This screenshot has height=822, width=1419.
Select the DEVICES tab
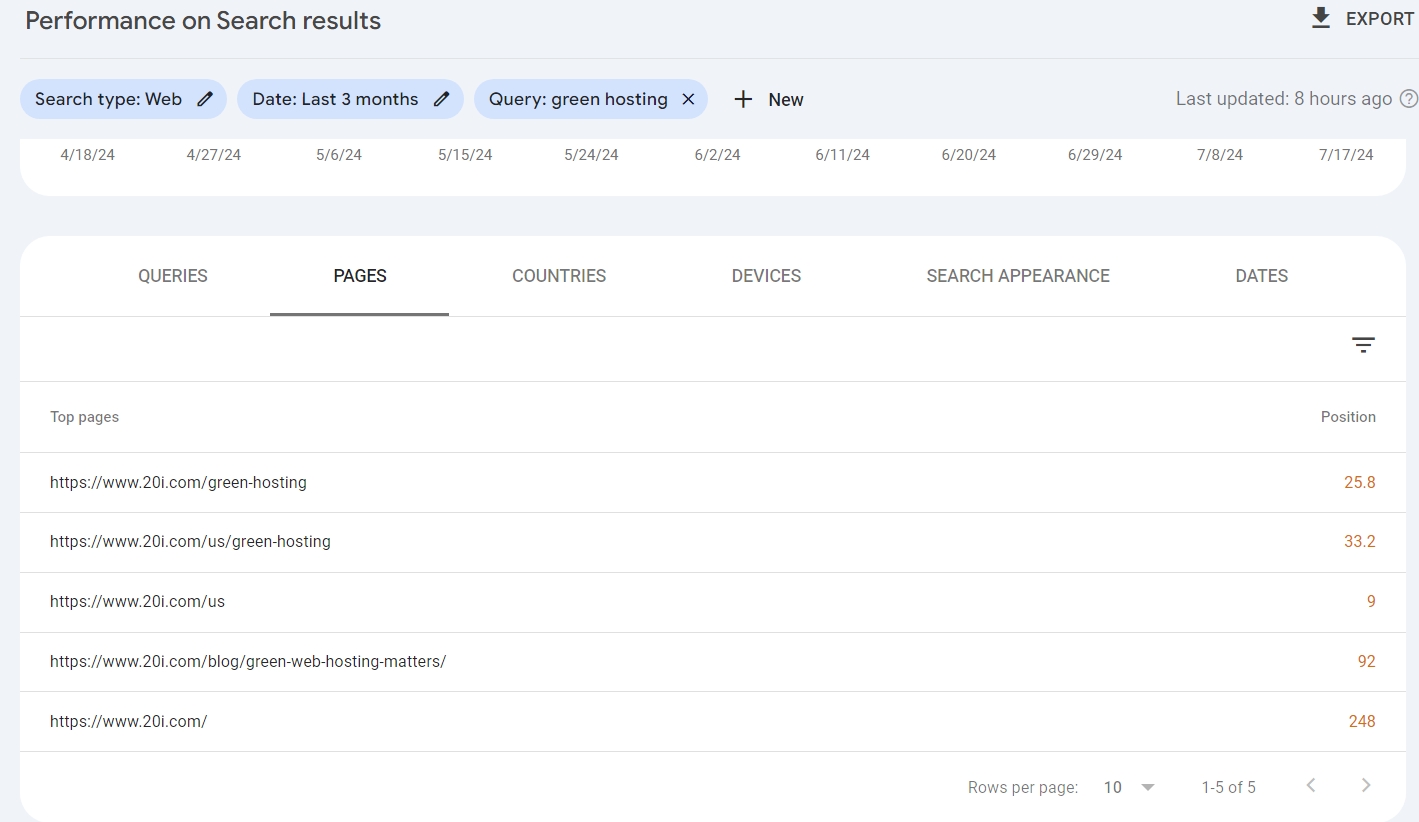766,276
